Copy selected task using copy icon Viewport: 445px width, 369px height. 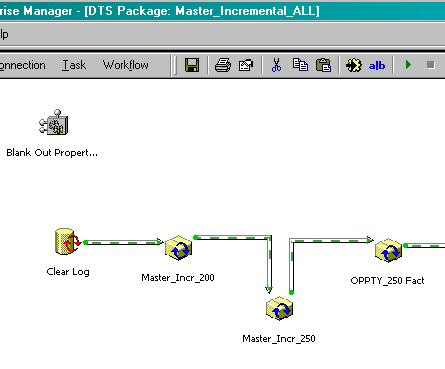(300, 65)
